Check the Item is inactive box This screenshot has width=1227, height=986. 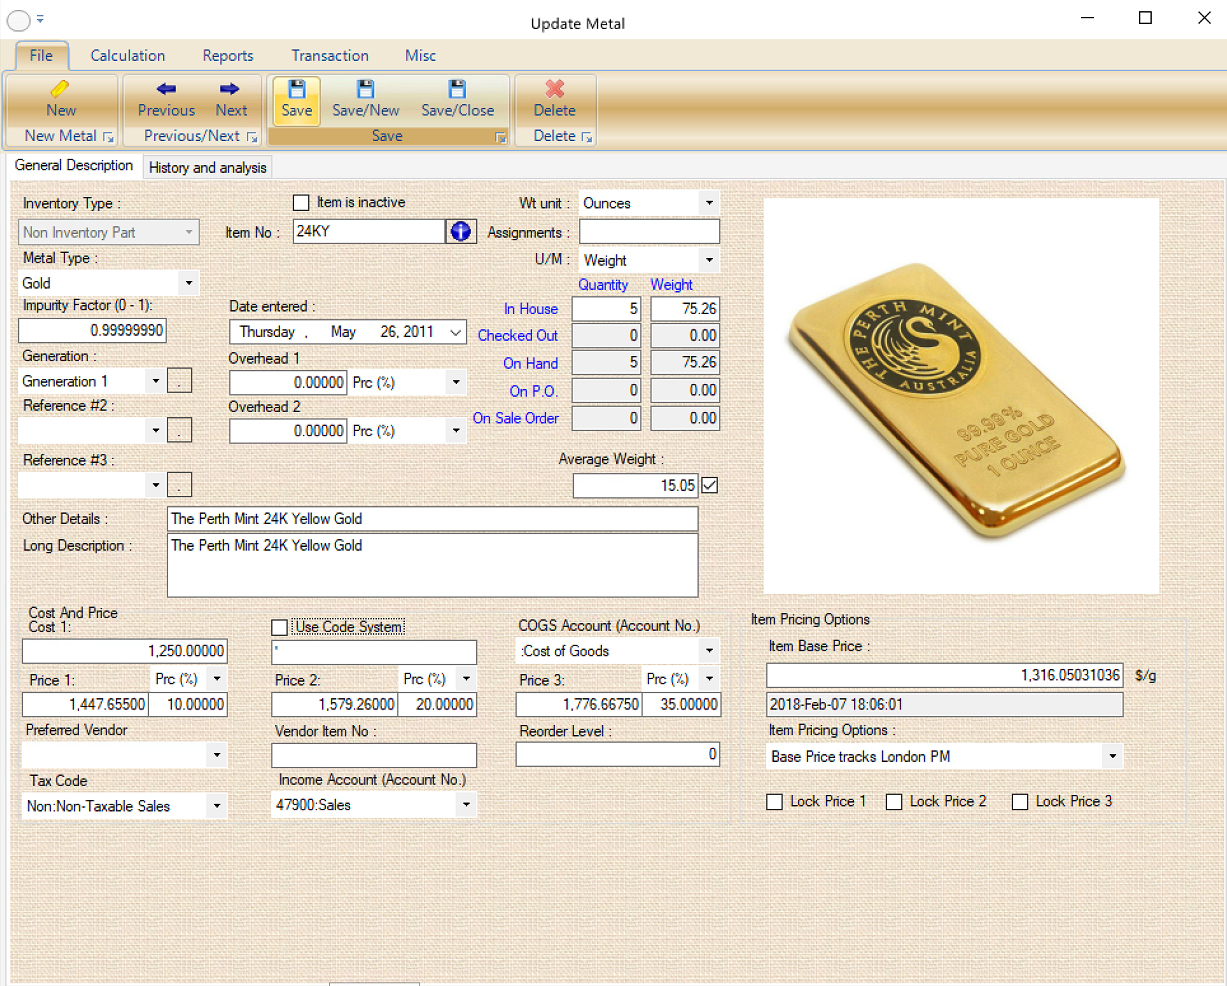pos(301,203)
